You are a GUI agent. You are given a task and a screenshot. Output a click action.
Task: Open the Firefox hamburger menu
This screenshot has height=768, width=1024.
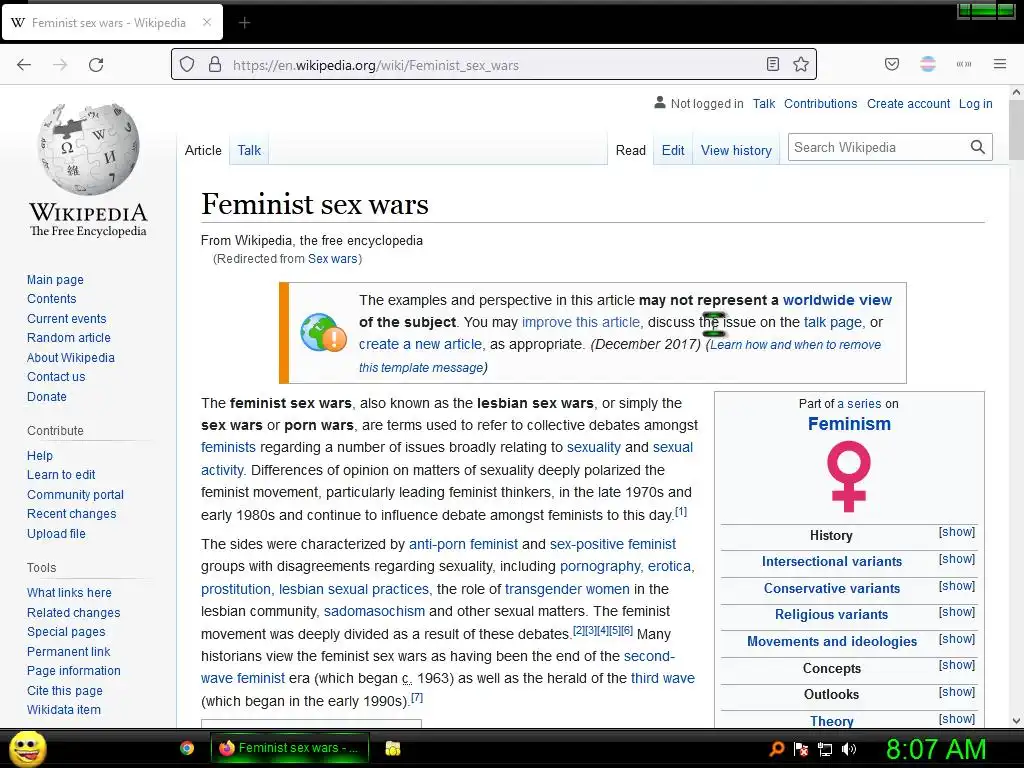coord(1000,64)
